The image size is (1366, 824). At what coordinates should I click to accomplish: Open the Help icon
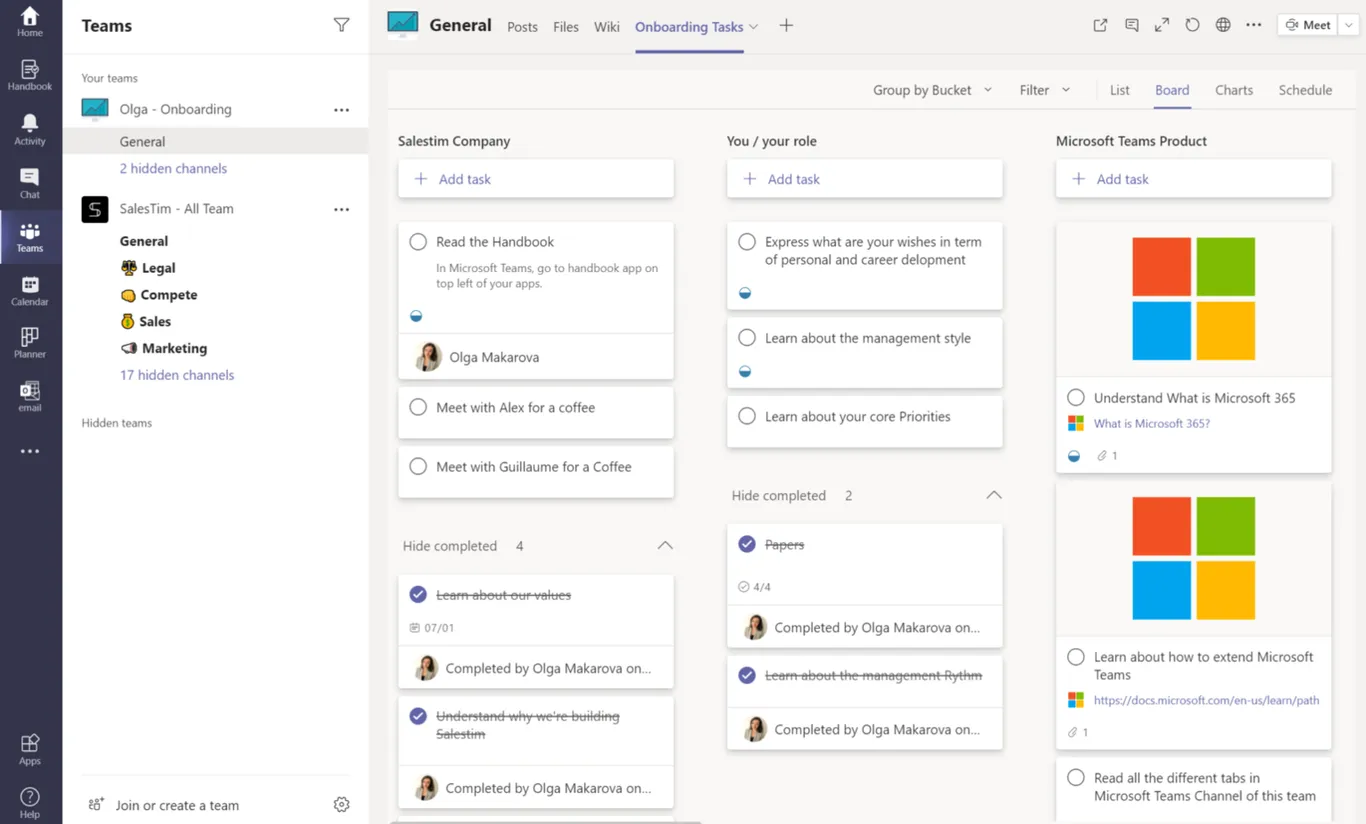pos(30,803)
